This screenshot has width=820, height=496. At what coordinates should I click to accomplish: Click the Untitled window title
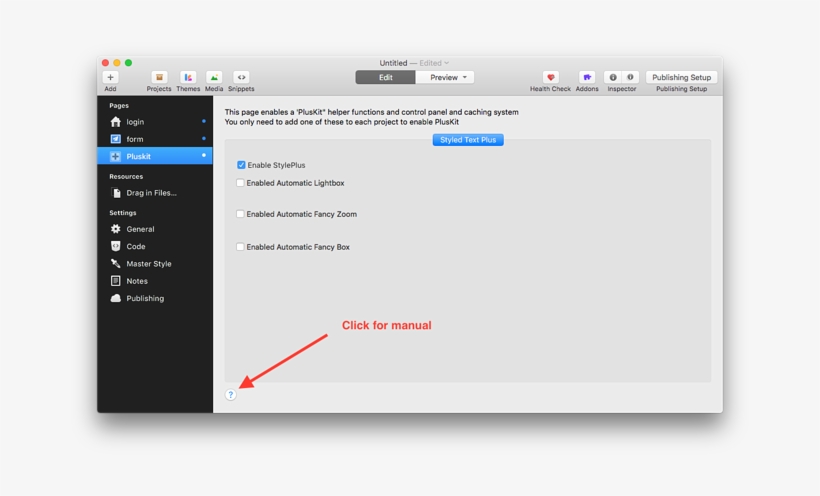(x=393, y=63)
